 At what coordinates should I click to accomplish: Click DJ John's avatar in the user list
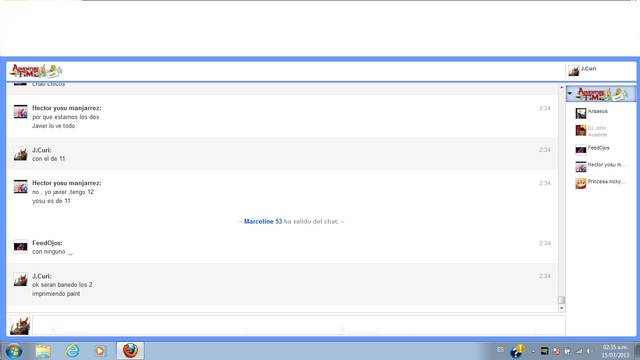pyautogui.click(x=581, y=131)
